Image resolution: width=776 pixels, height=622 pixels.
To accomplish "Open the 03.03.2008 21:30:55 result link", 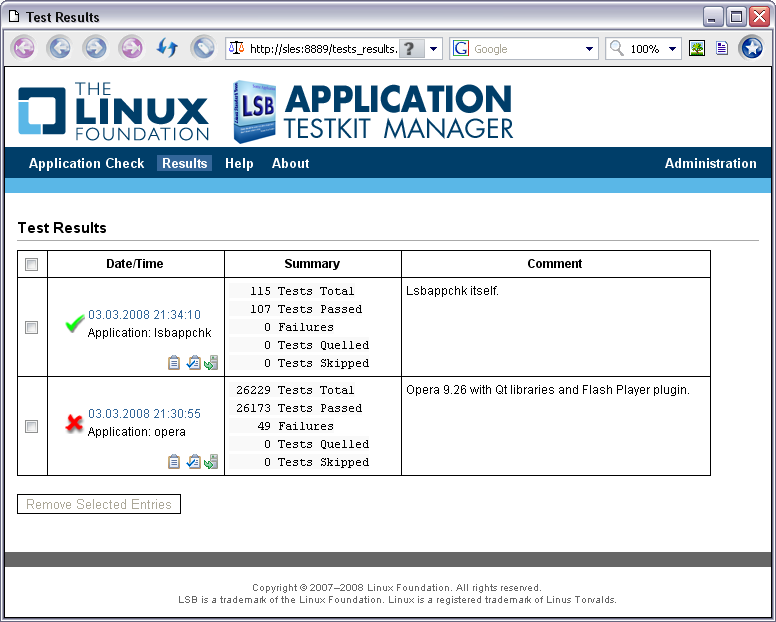I will [145, 414].
